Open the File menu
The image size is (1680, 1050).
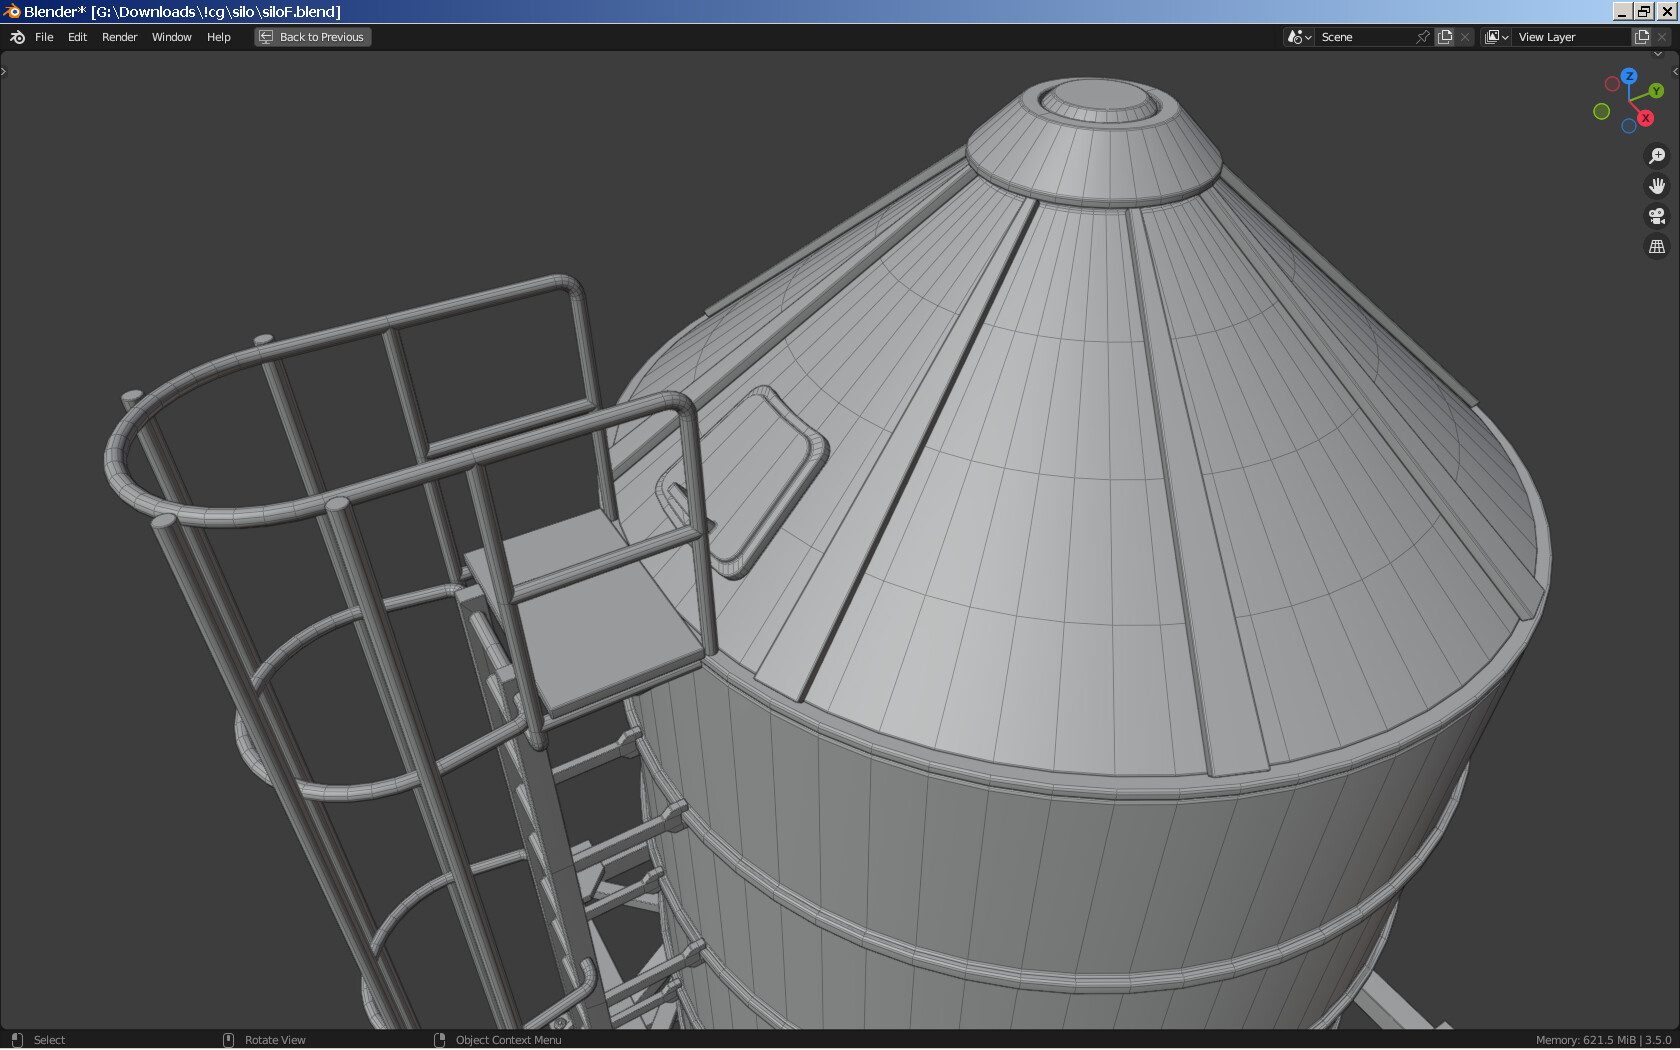click(x=44, y=37)
